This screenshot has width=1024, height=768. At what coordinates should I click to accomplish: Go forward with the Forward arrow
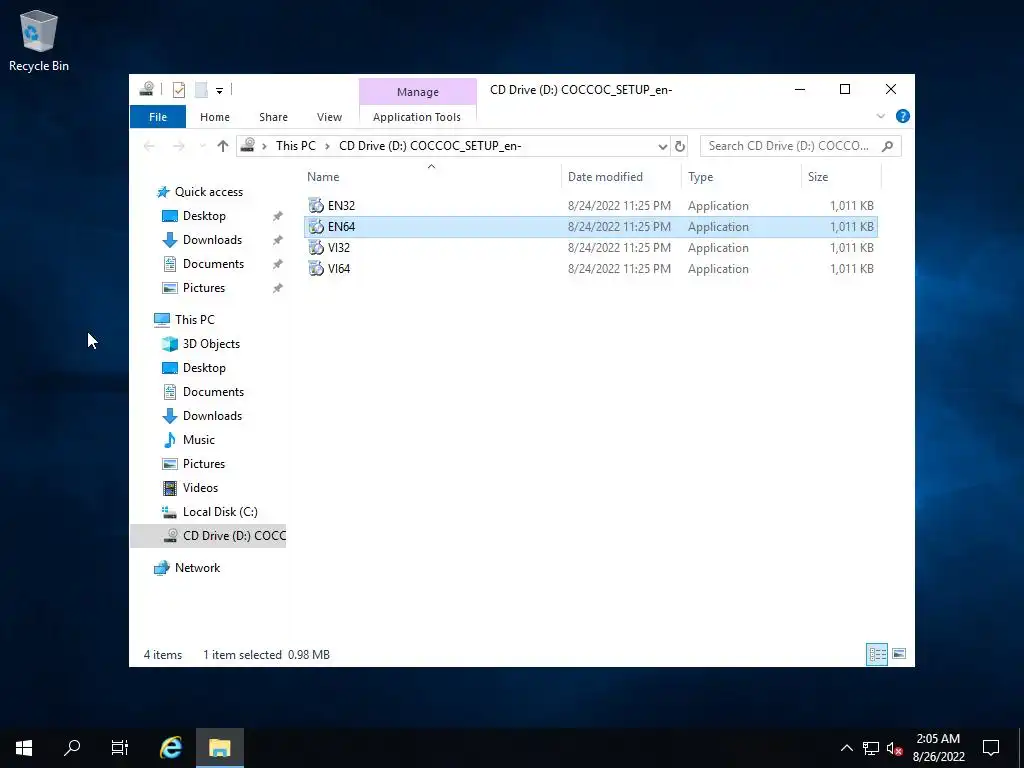(x=178, y=146)
